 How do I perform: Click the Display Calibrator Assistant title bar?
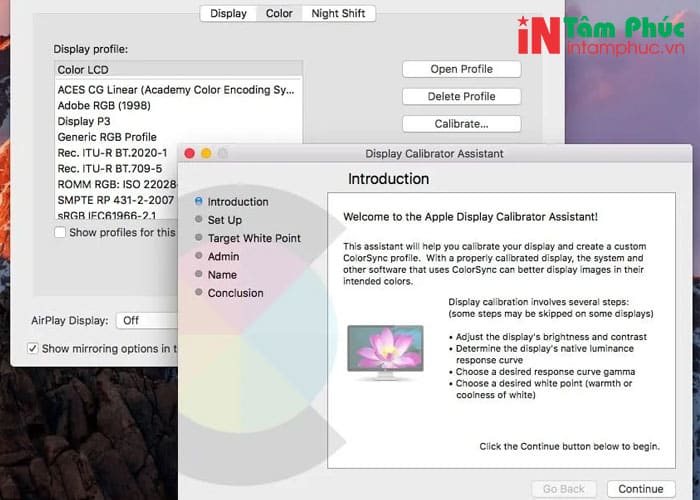pos(434,154)
